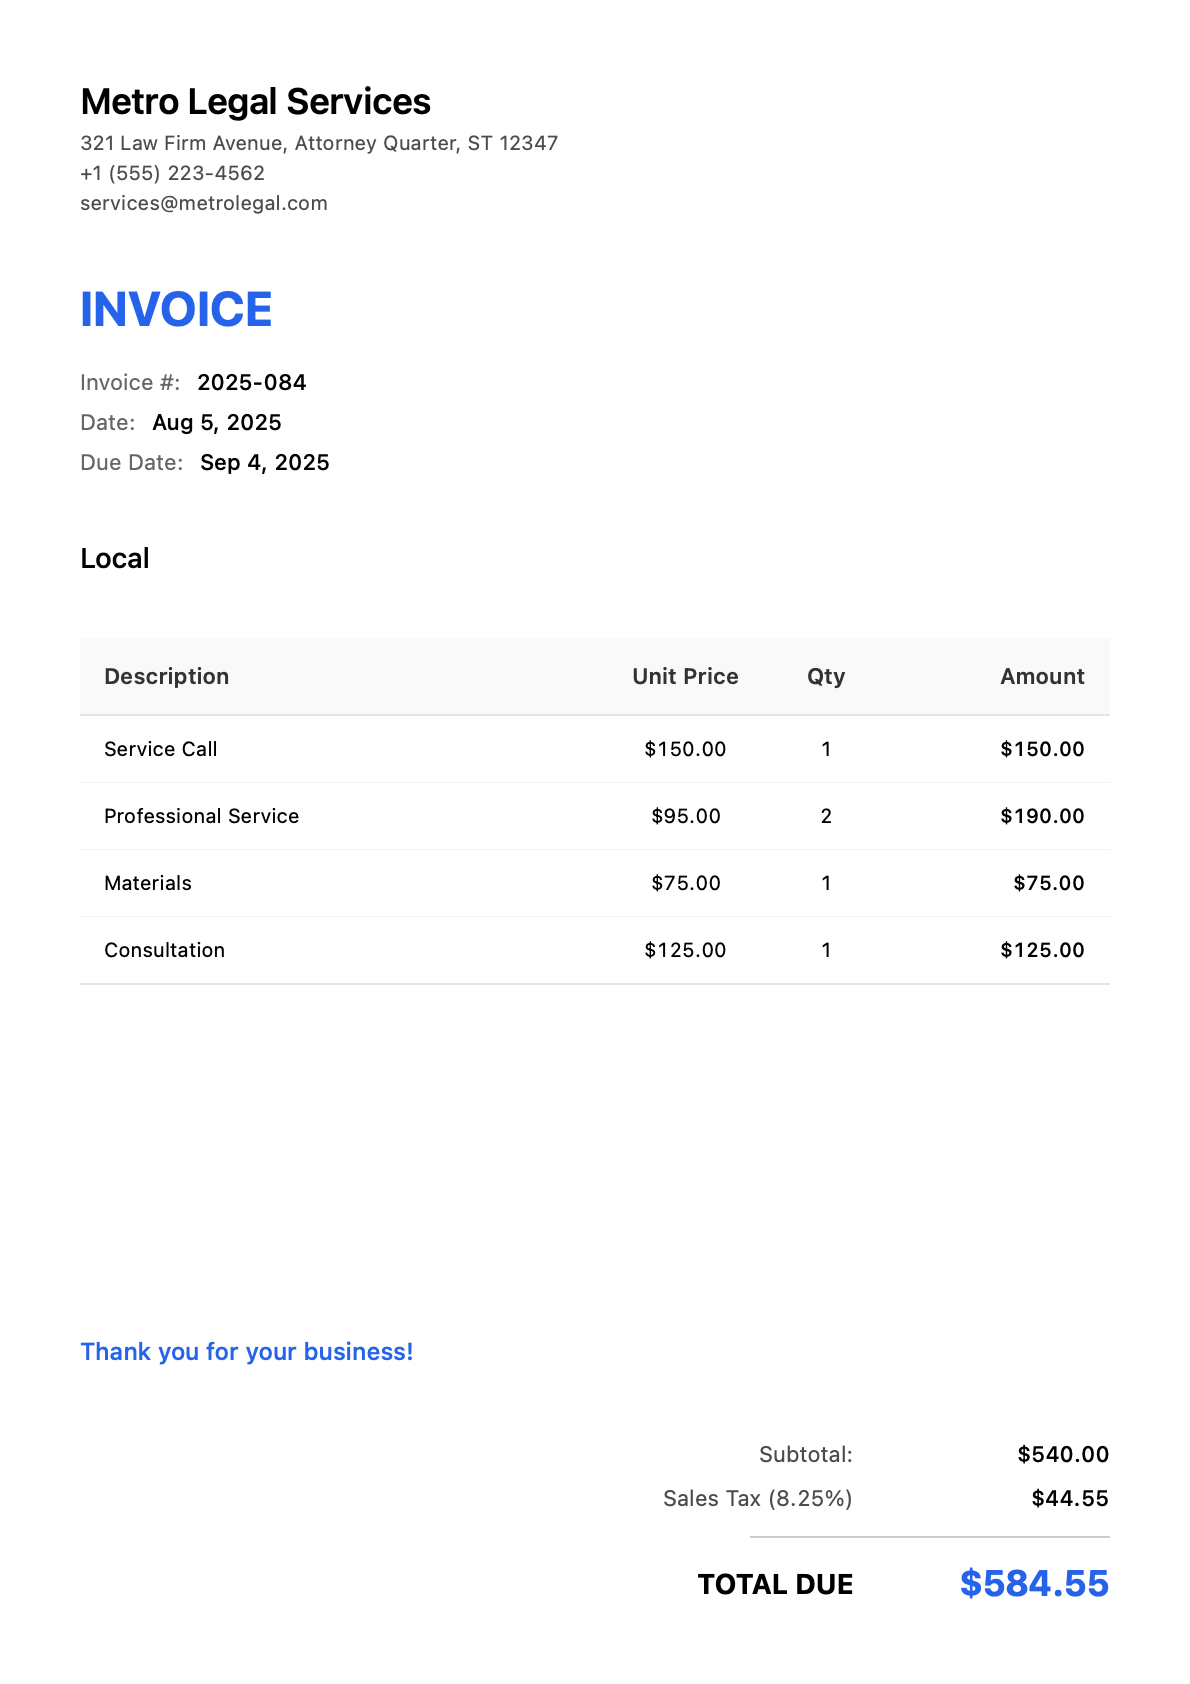Image resolution: width=1190 pixels, height=1684 pixels.
Task: Click the Consultation amount $125.00
Action: (1042, 950)
